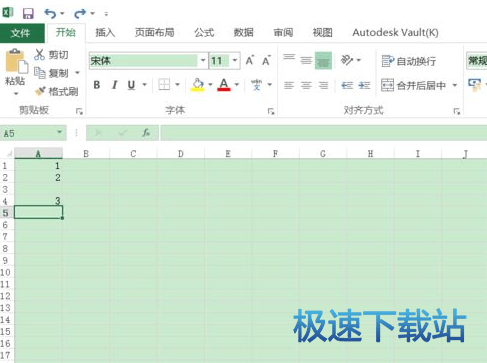Switch to the 插入 tab
This screenshot has height=363, width=487.
click(105, 33)
